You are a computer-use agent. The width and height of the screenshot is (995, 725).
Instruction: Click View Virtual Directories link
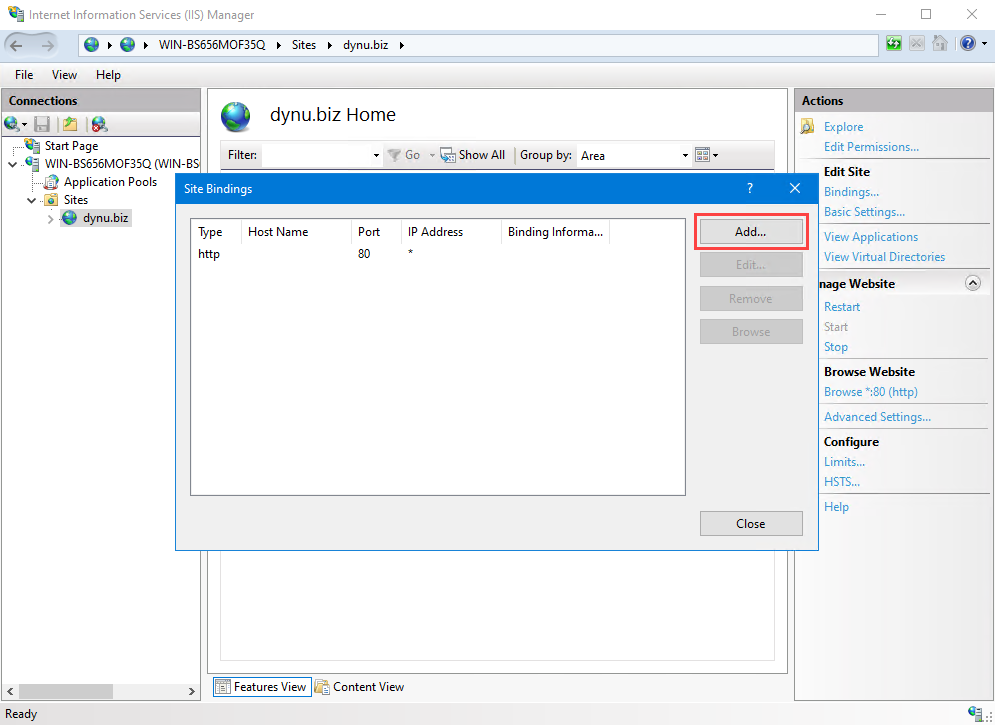884,257
